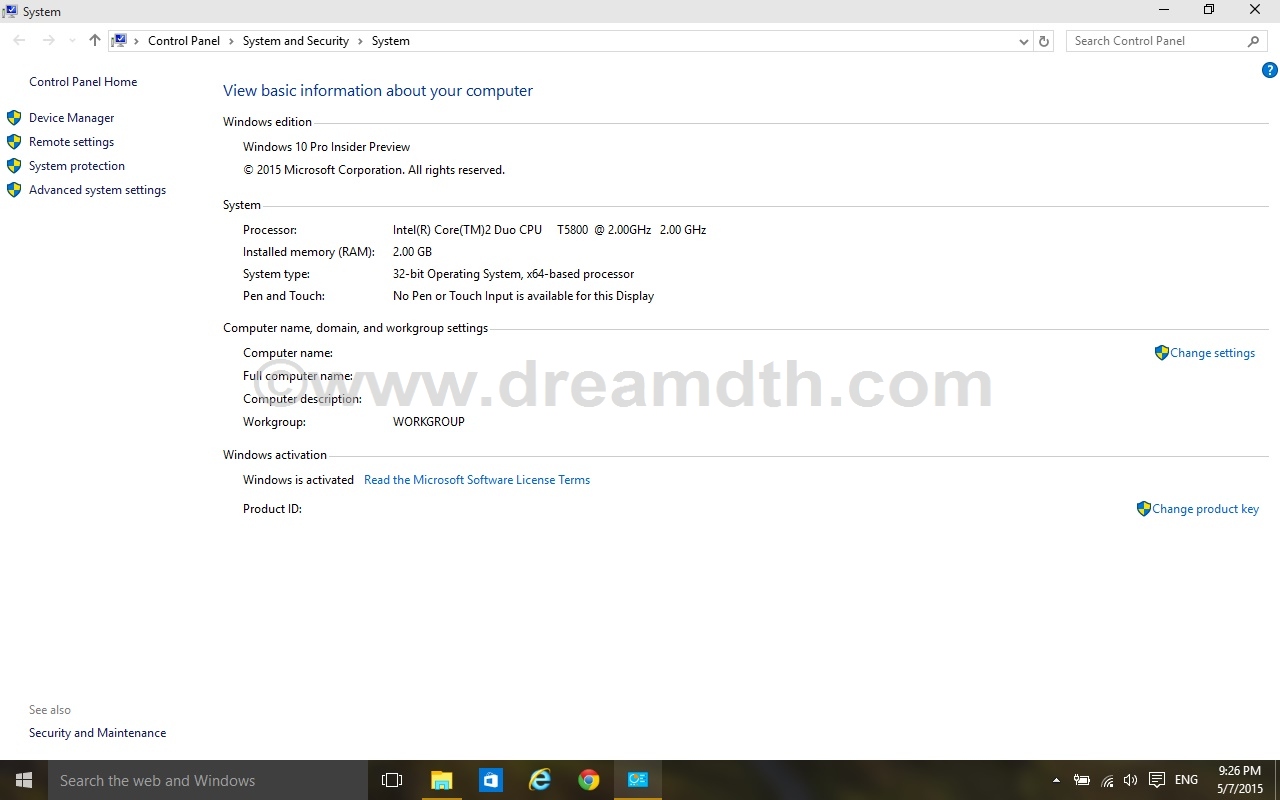Click the 2.00 GB memory value
The width and height of the screenshot is (1280, 800).
[412, 252]
